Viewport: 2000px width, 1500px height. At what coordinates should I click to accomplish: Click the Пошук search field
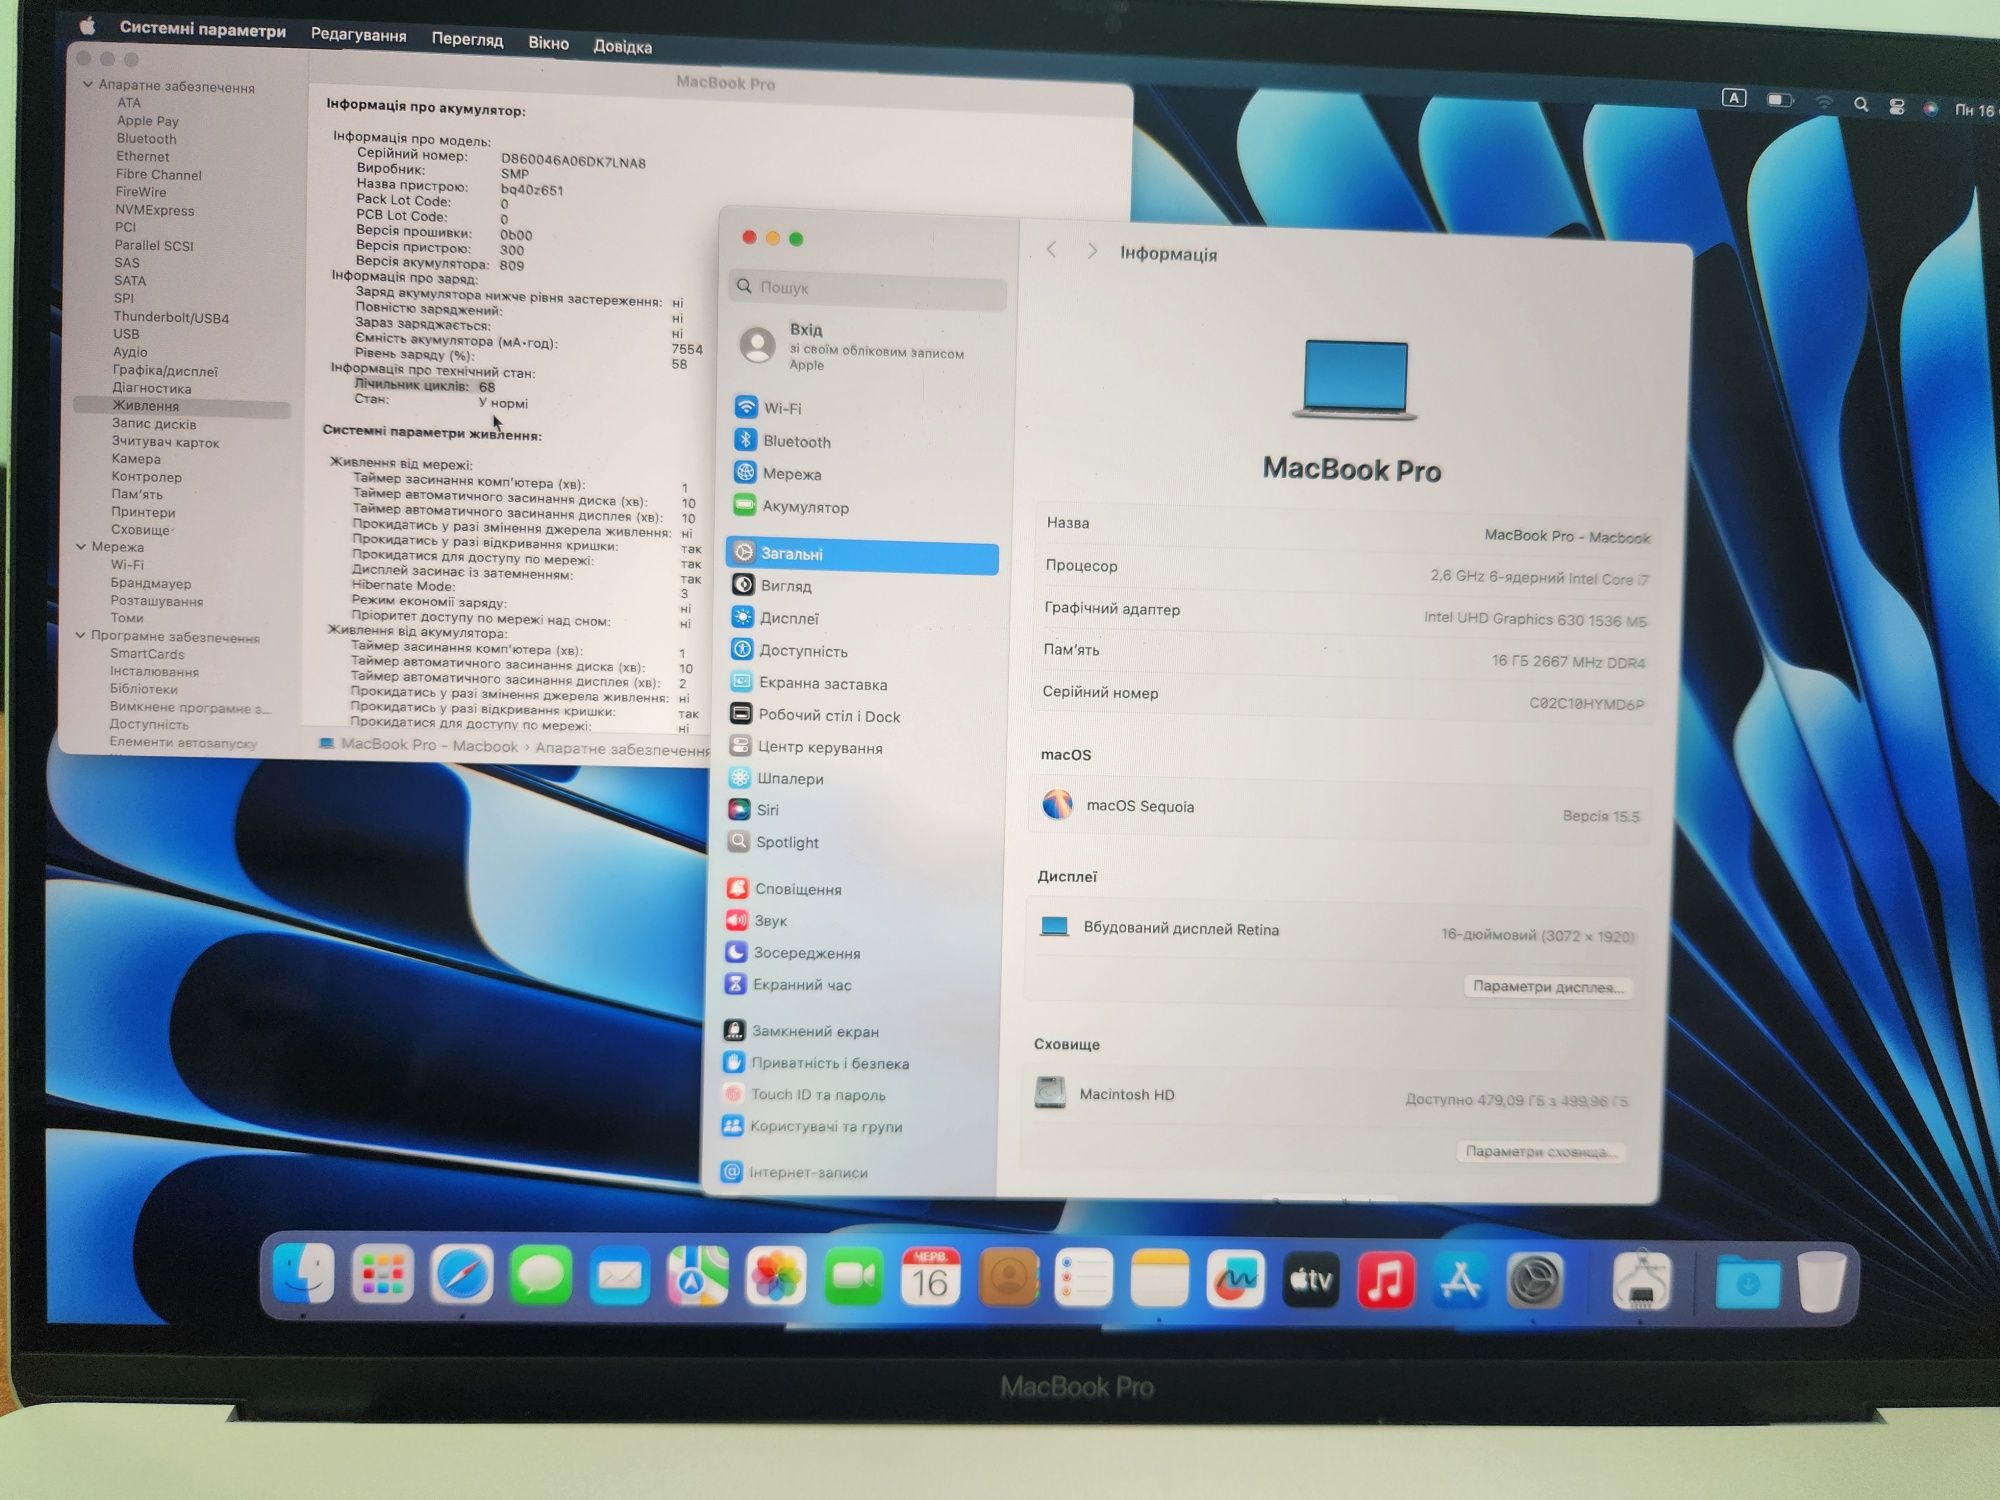[868, 288]
